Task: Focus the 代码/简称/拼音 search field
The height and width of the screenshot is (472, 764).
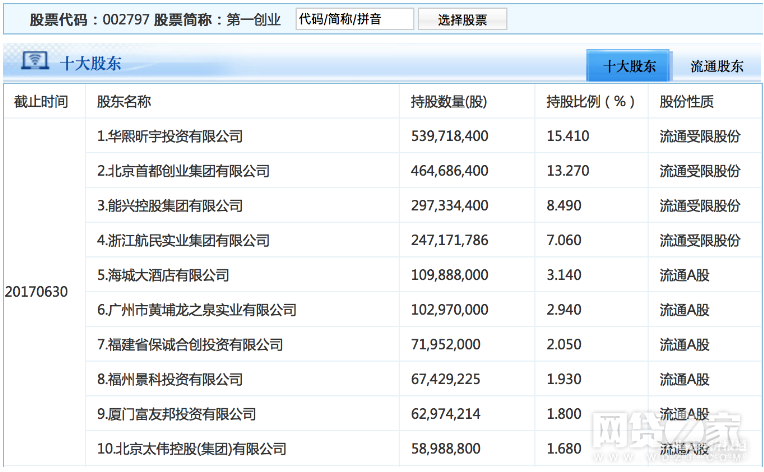Action: coord(354,19)
